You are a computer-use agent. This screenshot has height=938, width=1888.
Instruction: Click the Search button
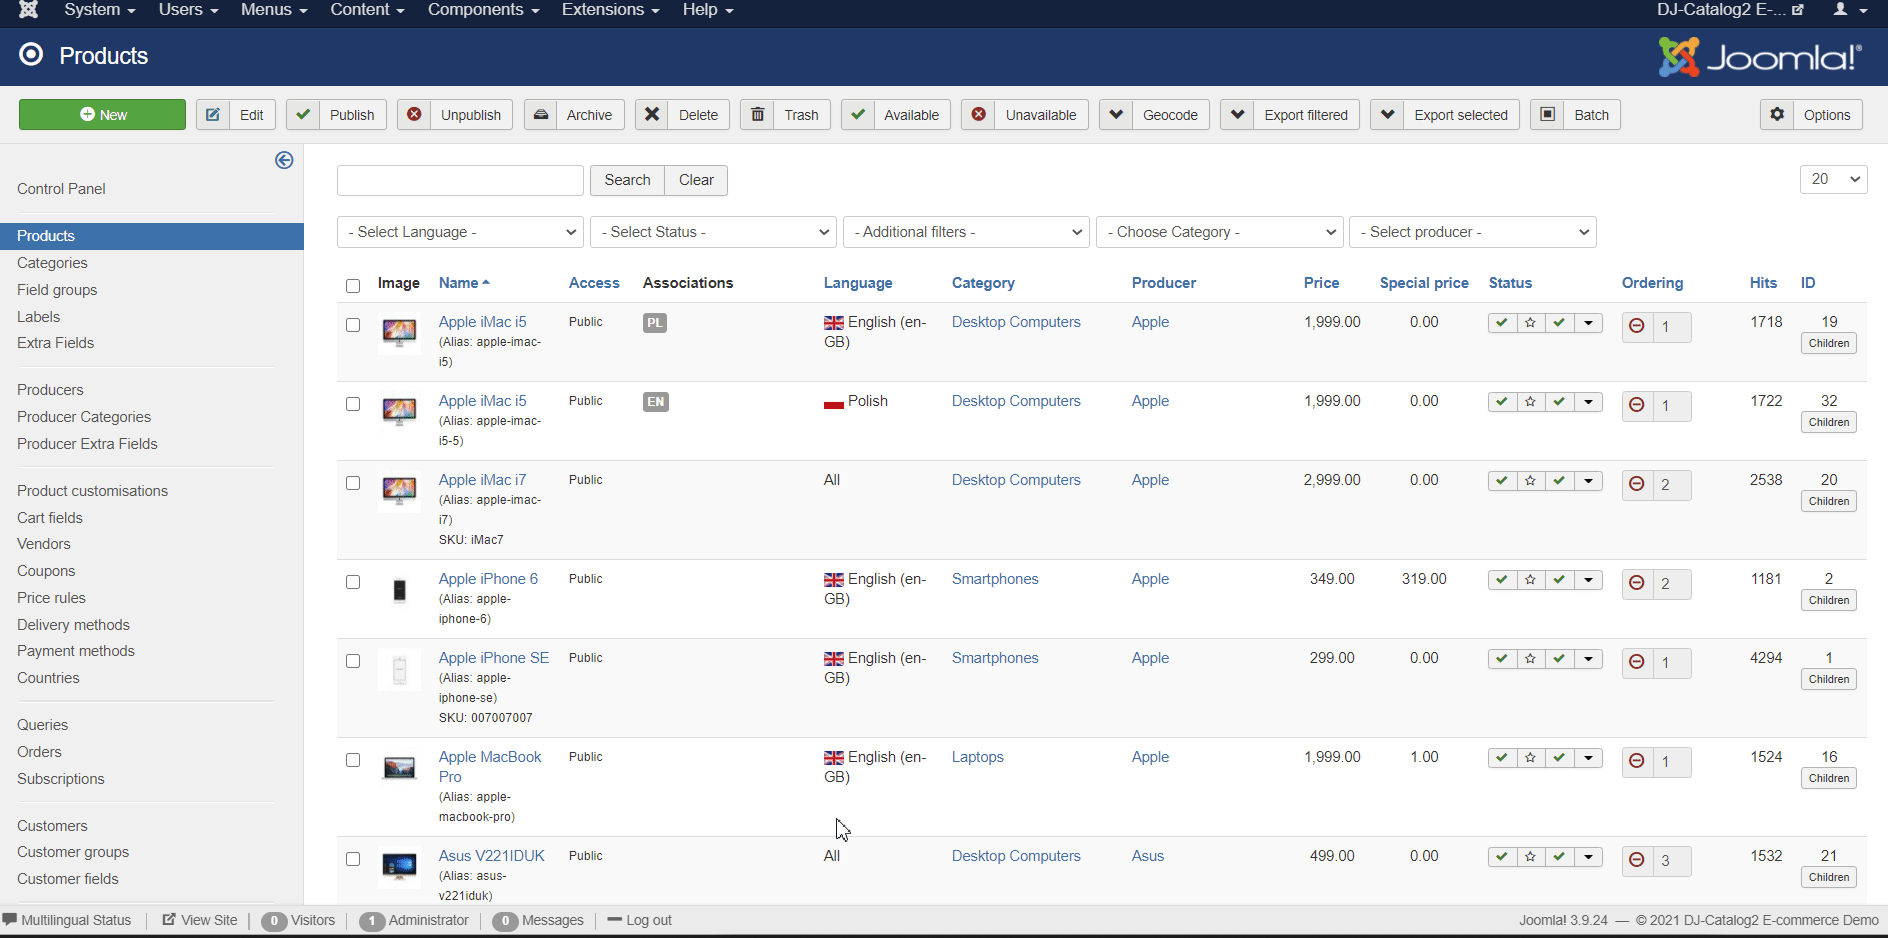(x=627, y=180)
